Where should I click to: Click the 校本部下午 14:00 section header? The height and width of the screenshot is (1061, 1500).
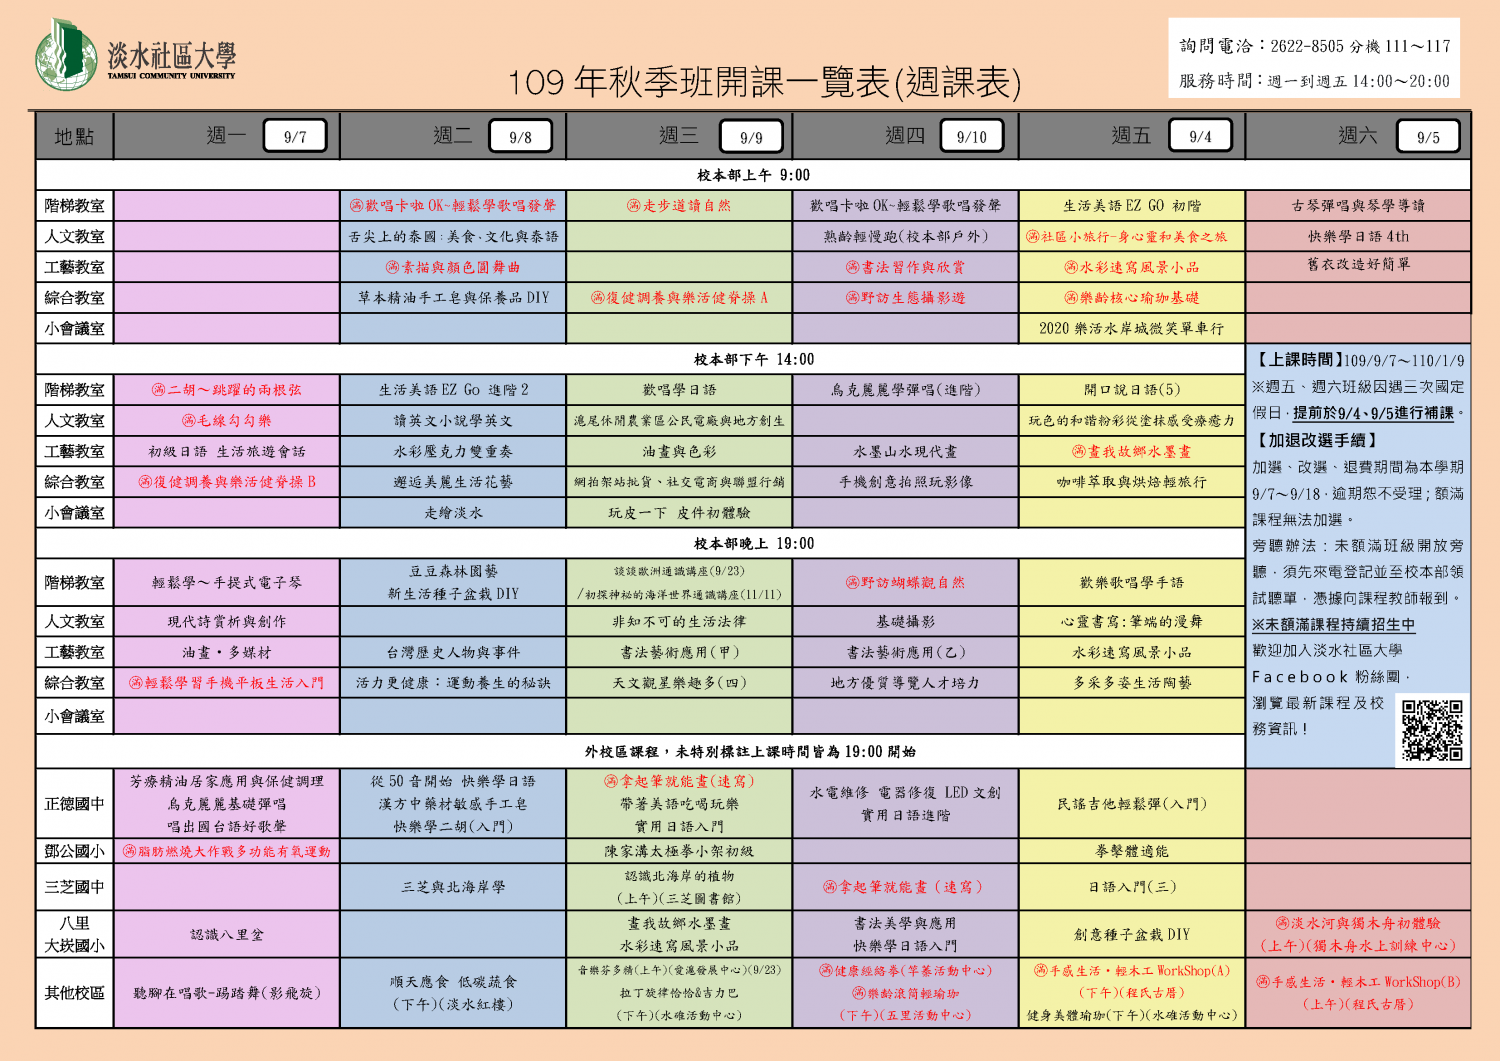[754, 360]
